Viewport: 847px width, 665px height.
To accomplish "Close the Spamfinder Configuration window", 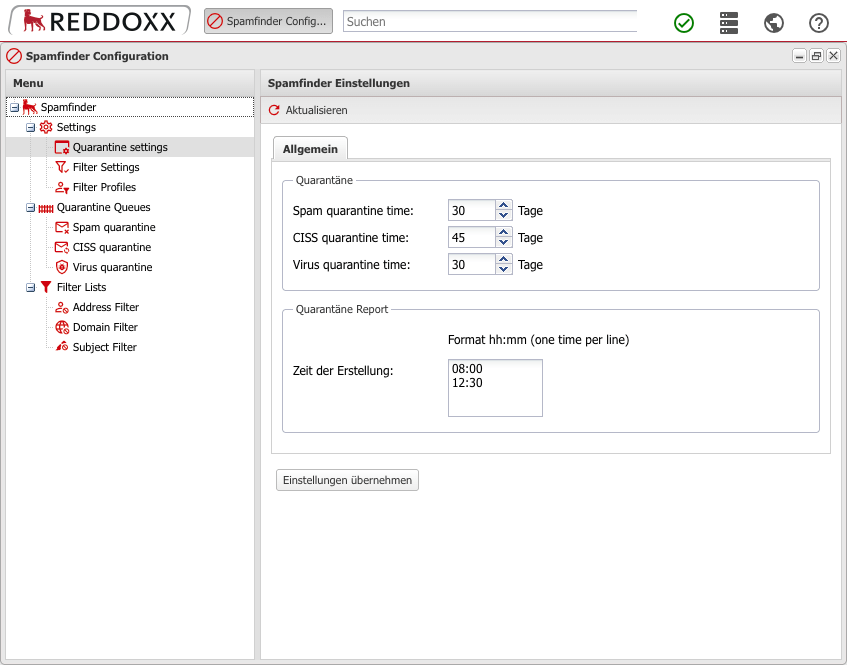I will pos(833,56).
